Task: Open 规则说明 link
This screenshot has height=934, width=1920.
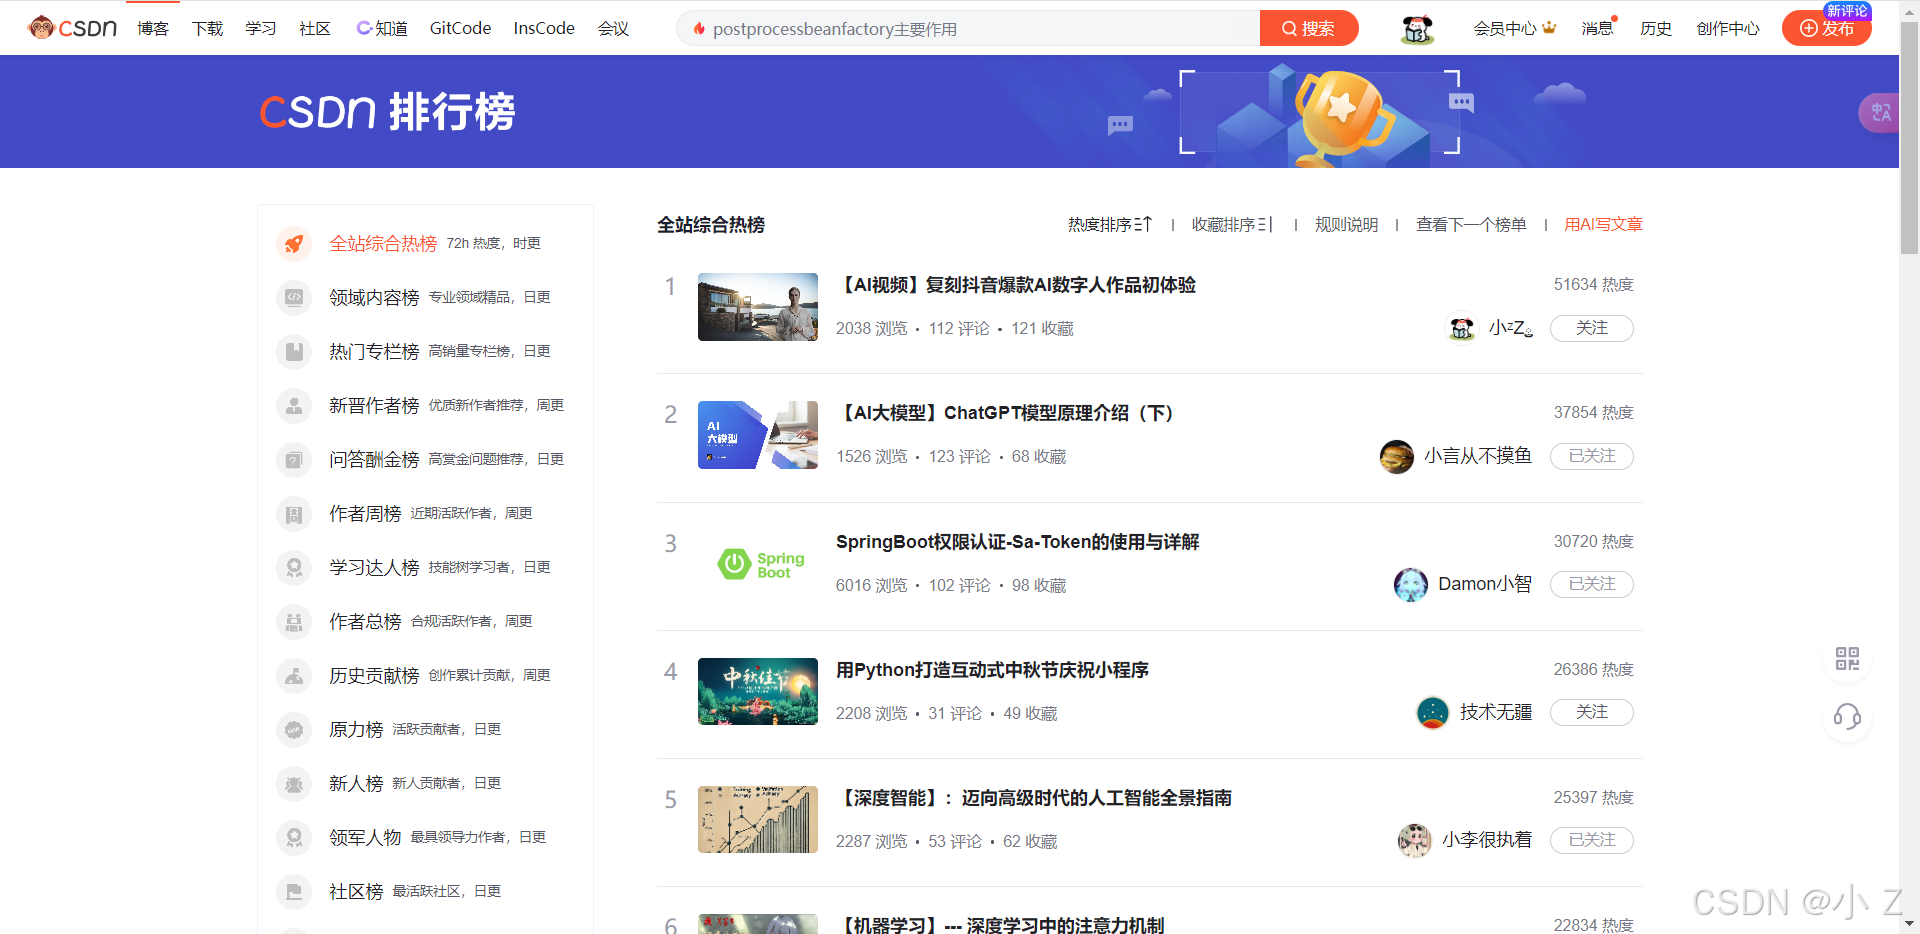Action: (x=1346, y=225)
